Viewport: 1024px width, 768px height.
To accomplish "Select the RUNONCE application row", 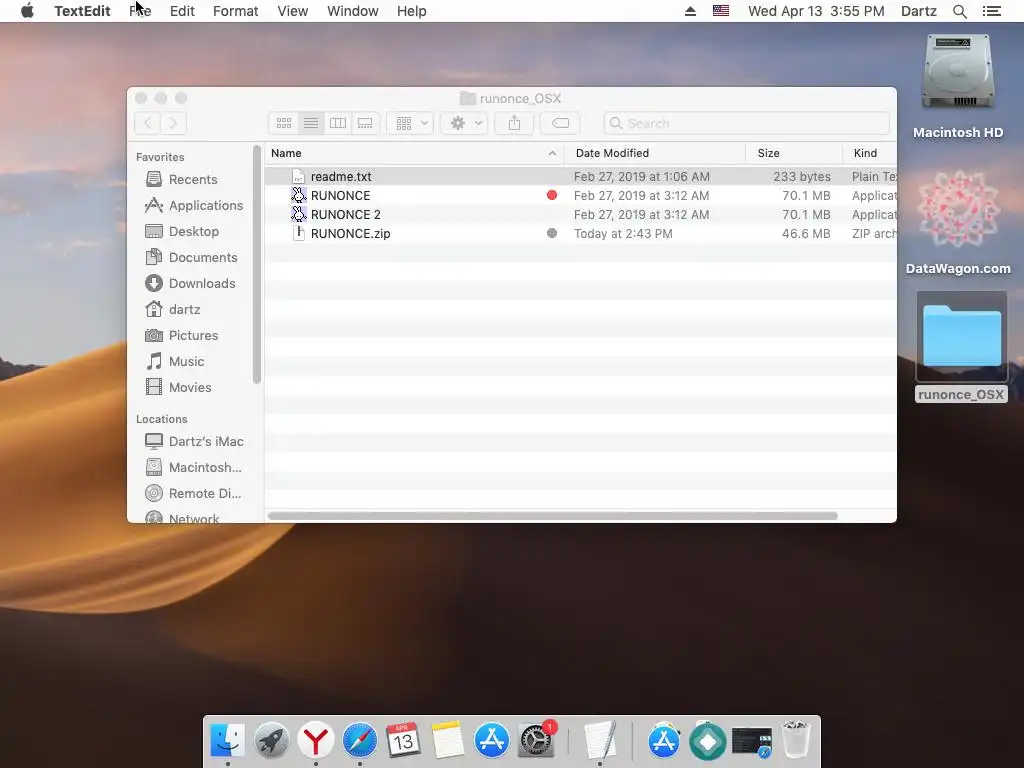I will tap(581, 195).
